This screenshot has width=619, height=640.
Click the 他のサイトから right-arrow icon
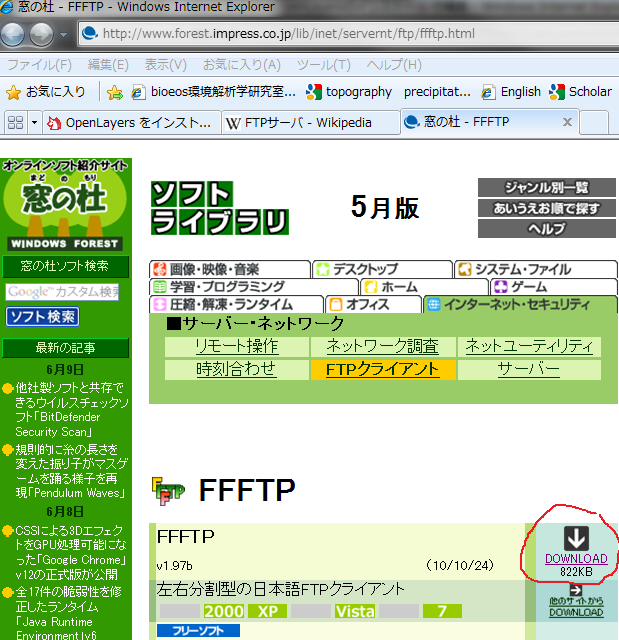pyautogui.click(x=576, y=590)
